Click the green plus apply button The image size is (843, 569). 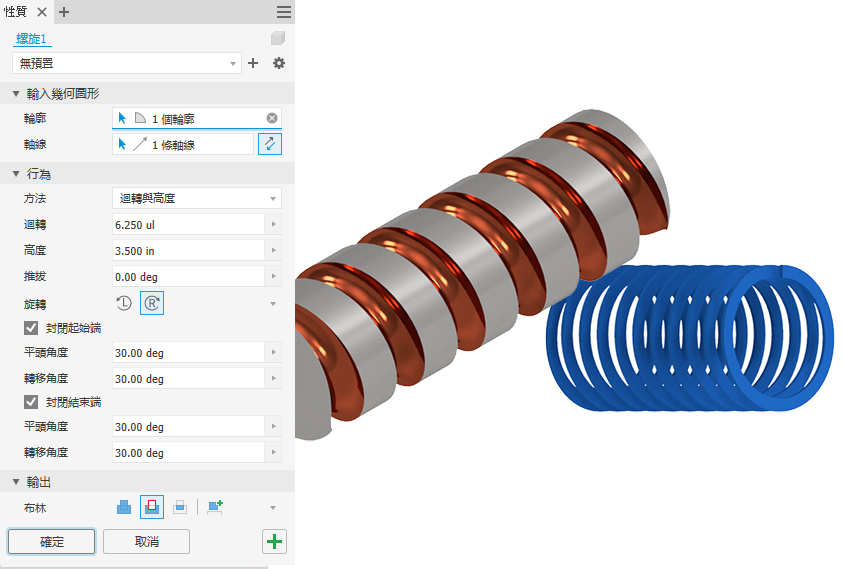275,542
